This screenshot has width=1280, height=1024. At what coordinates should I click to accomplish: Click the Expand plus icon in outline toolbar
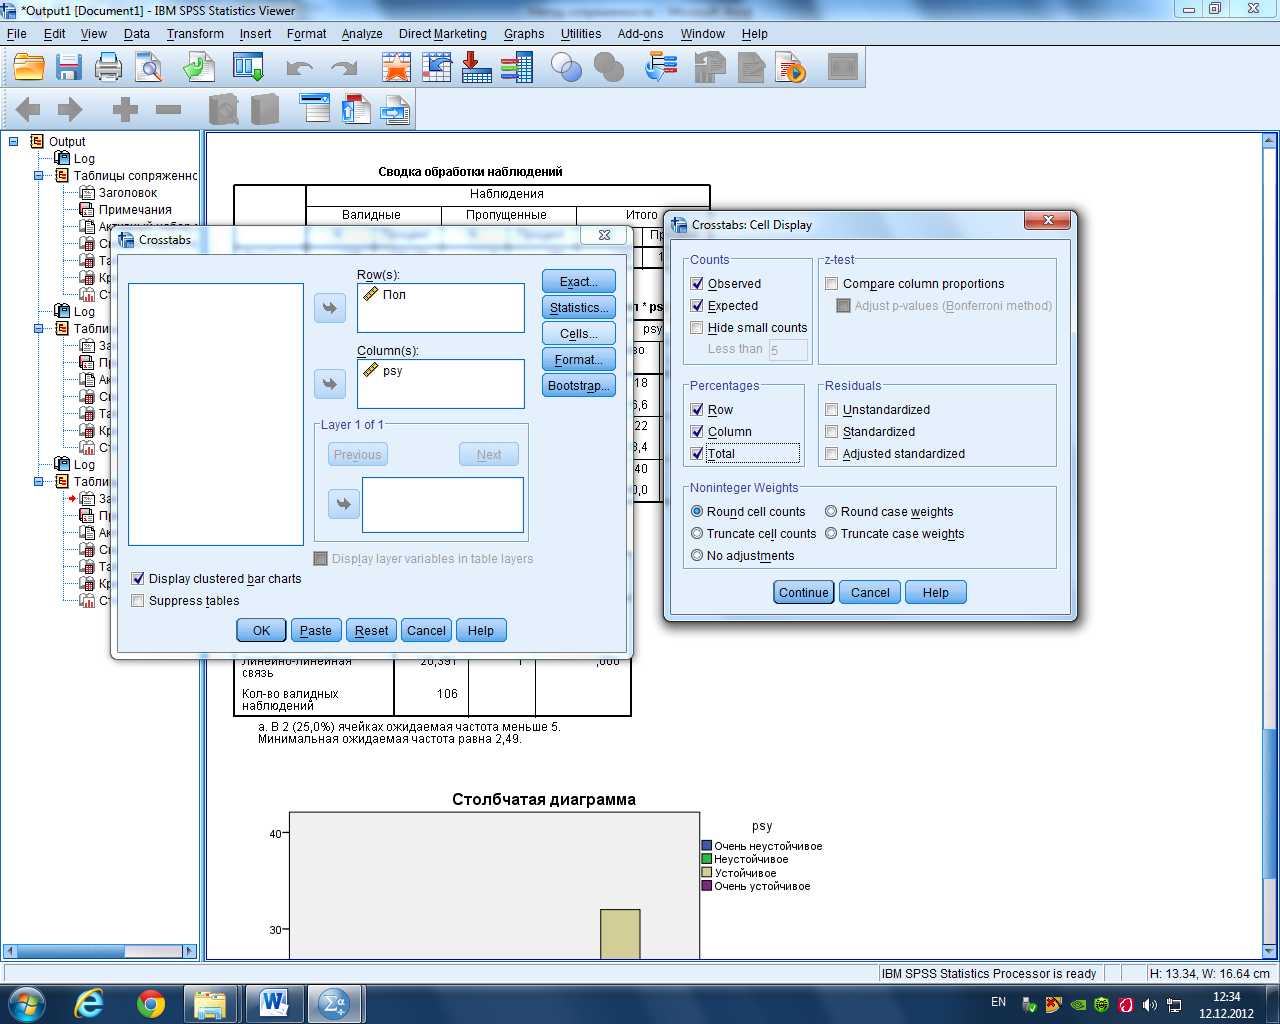tap(125, 110)
